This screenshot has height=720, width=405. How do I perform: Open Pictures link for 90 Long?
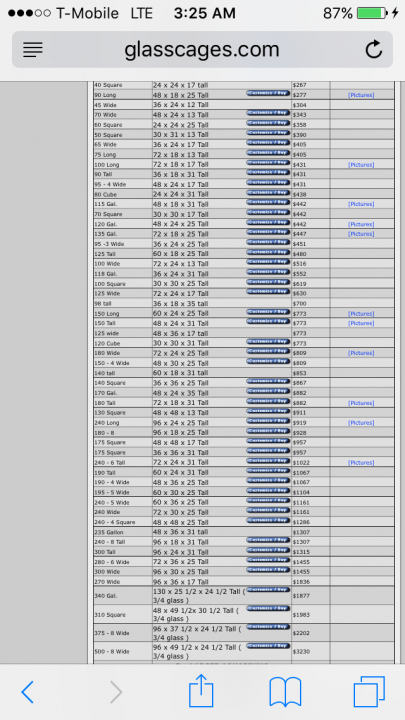click(x=361, y=95)
